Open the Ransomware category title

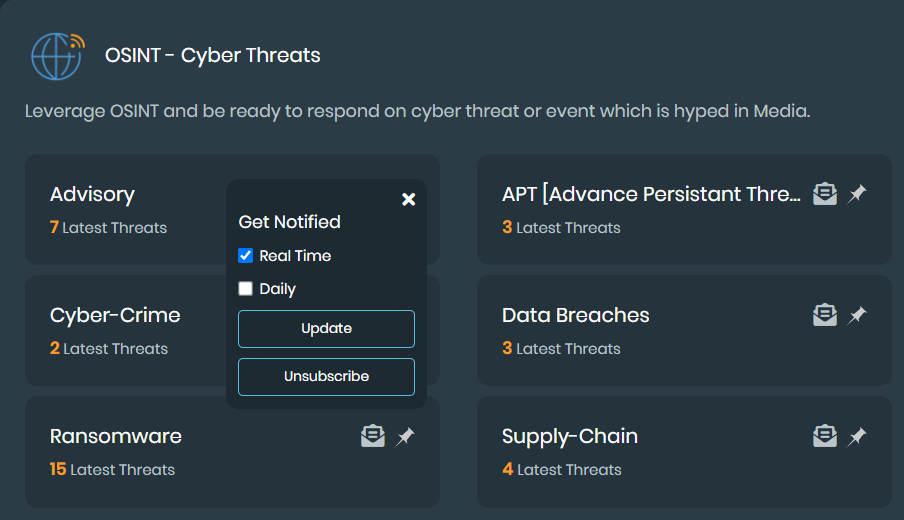point(116,437)
